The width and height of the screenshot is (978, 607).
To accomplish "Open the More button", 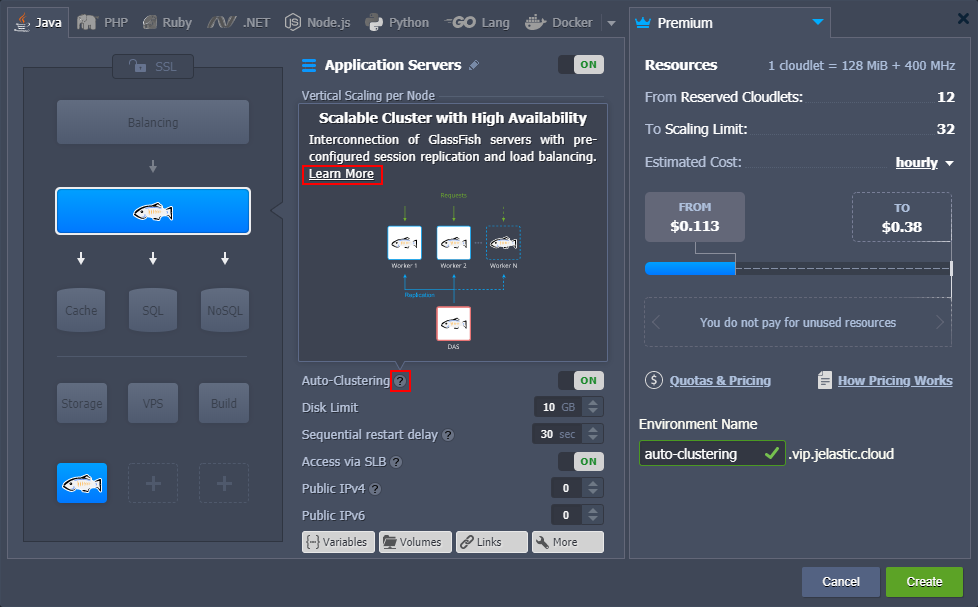I will click(x=568, y=542).
